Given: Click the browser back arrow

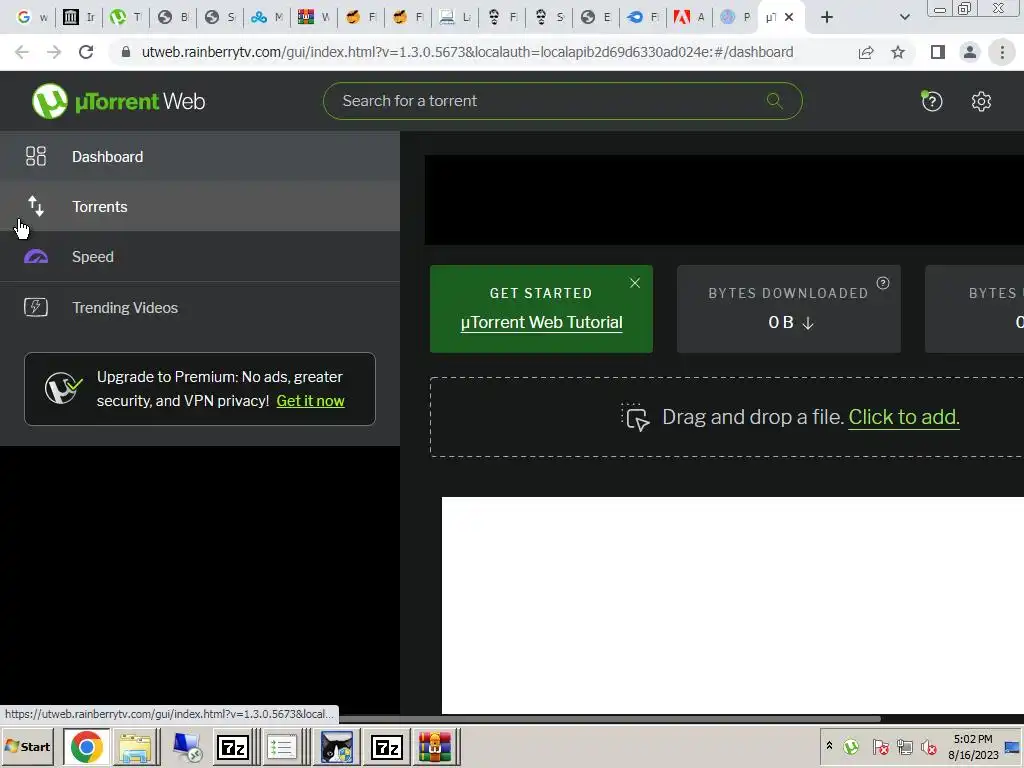Looking at the screenshot, I should [x=22, y=52].
